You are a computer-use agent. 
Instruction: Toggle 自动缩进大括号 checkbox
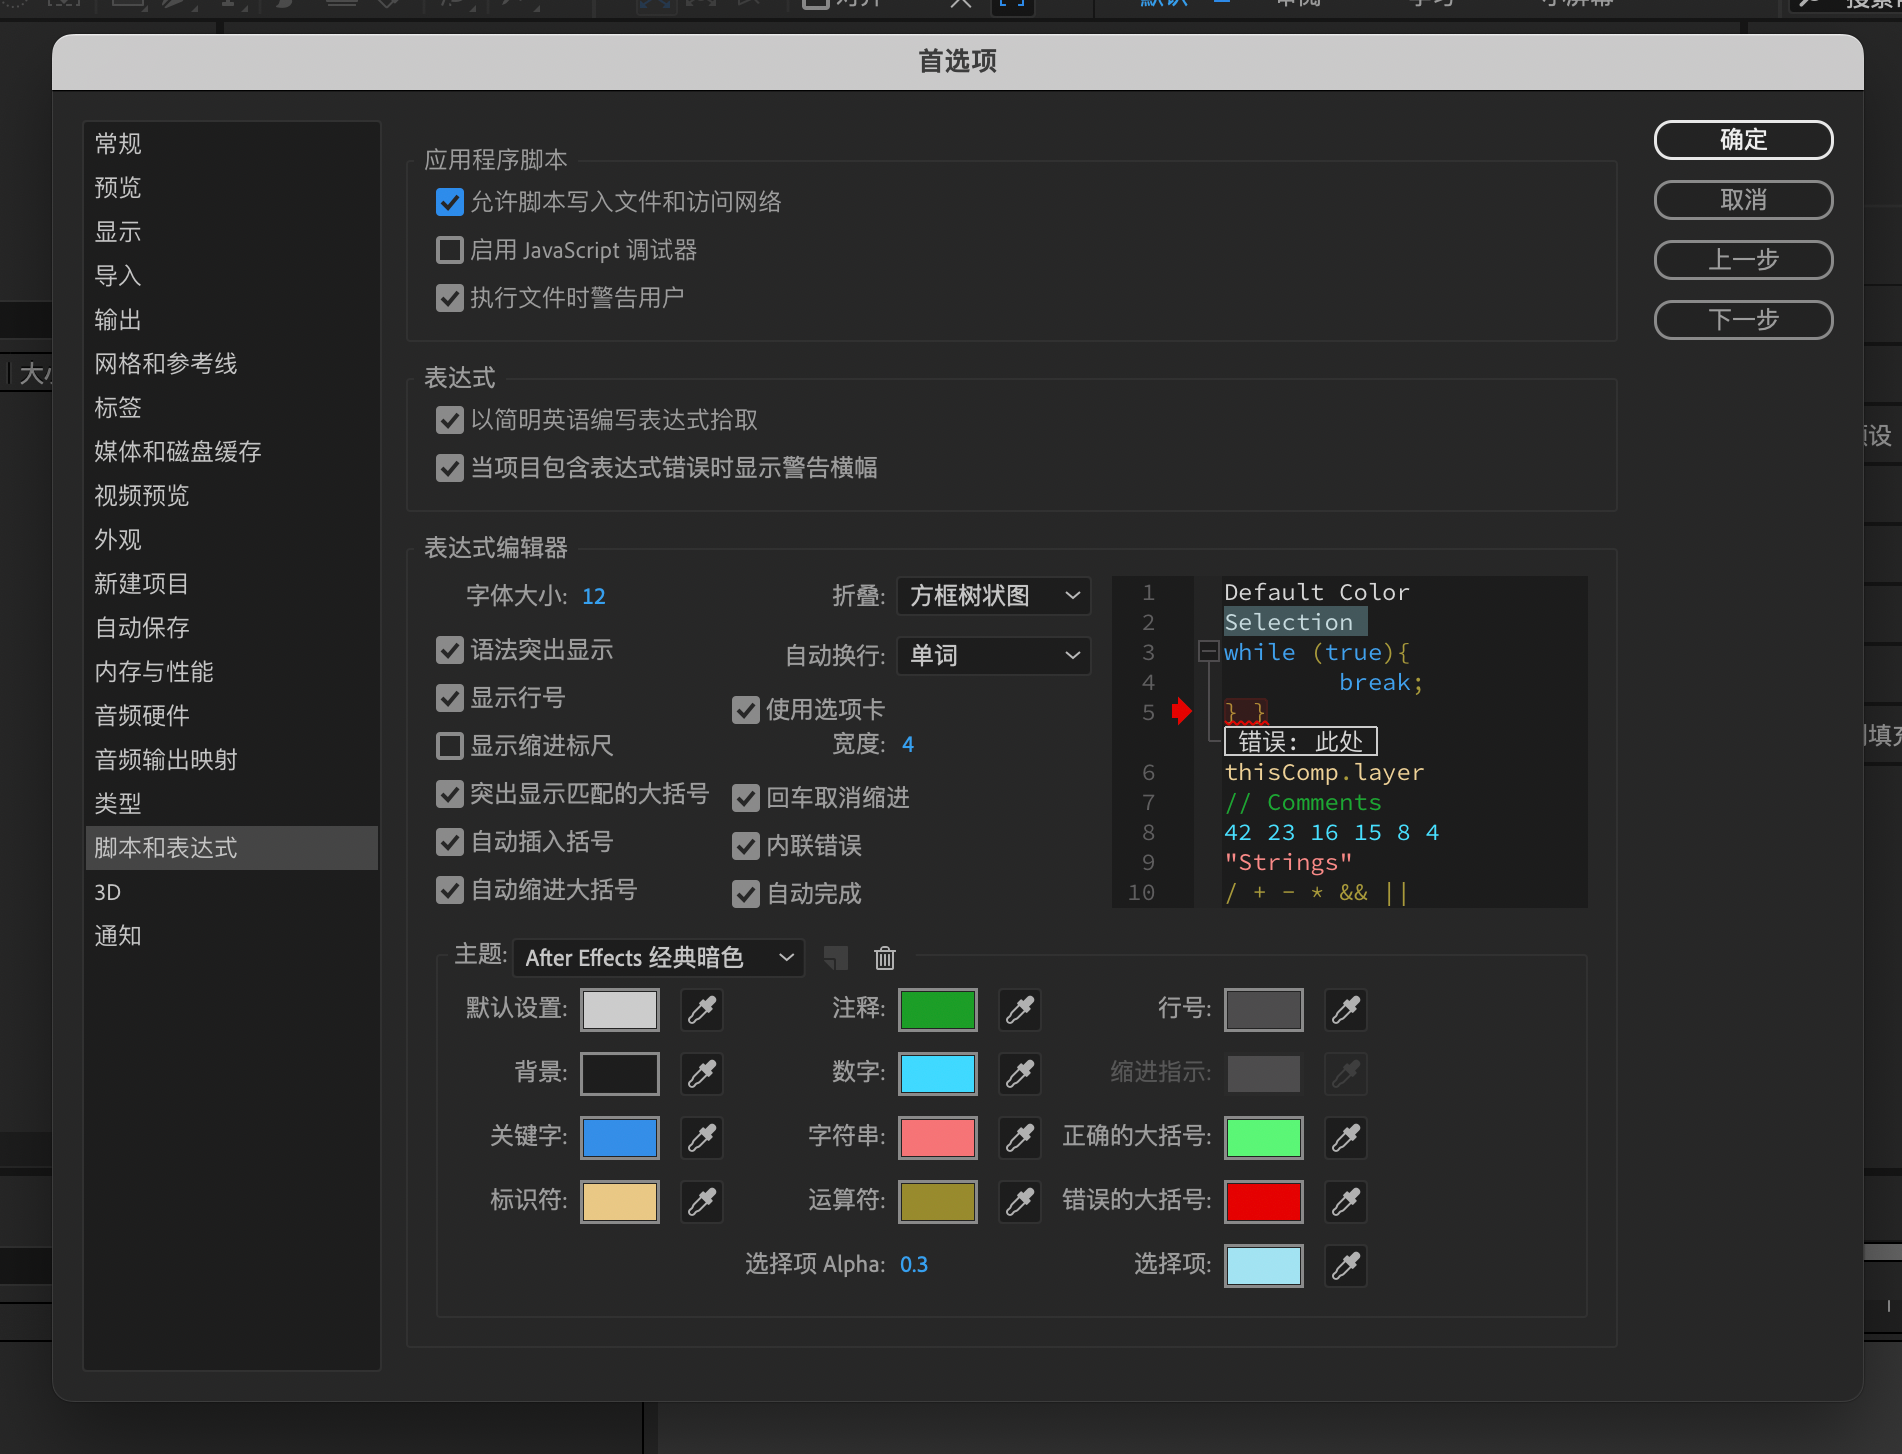pyautogui.click(x=450, y=890)
